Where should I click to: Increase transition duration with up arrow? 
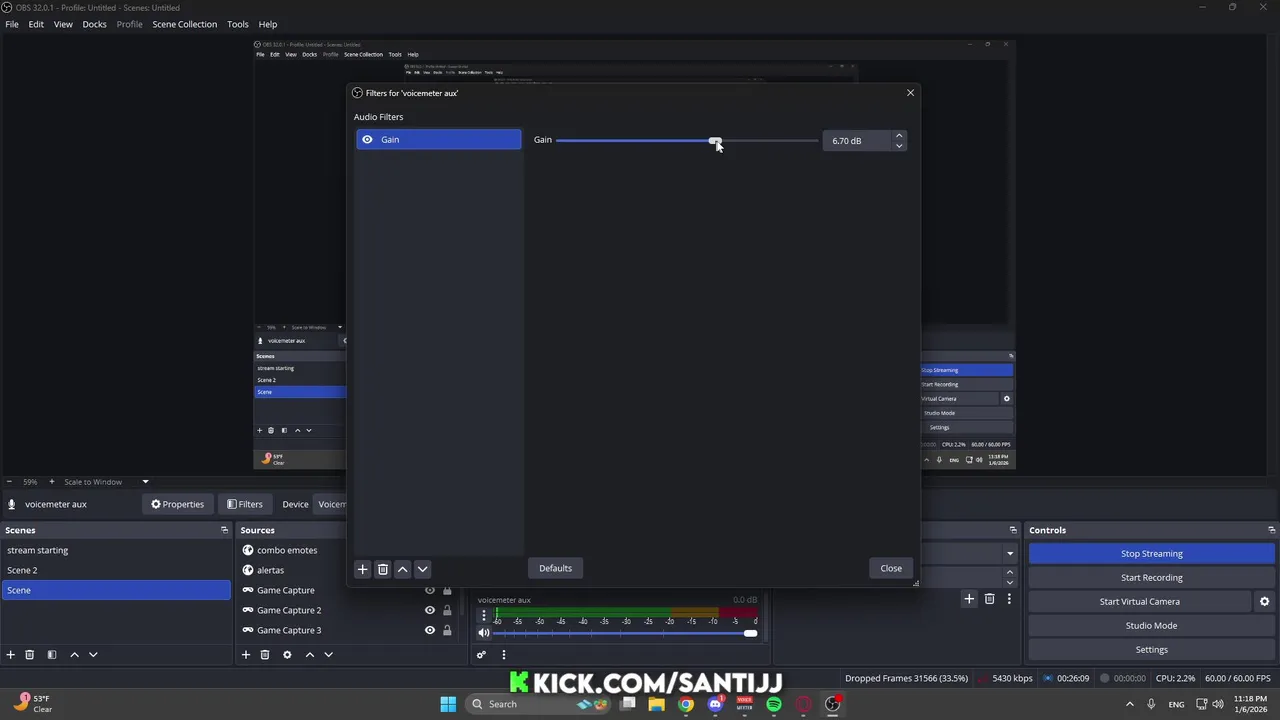click(1010, 572)
